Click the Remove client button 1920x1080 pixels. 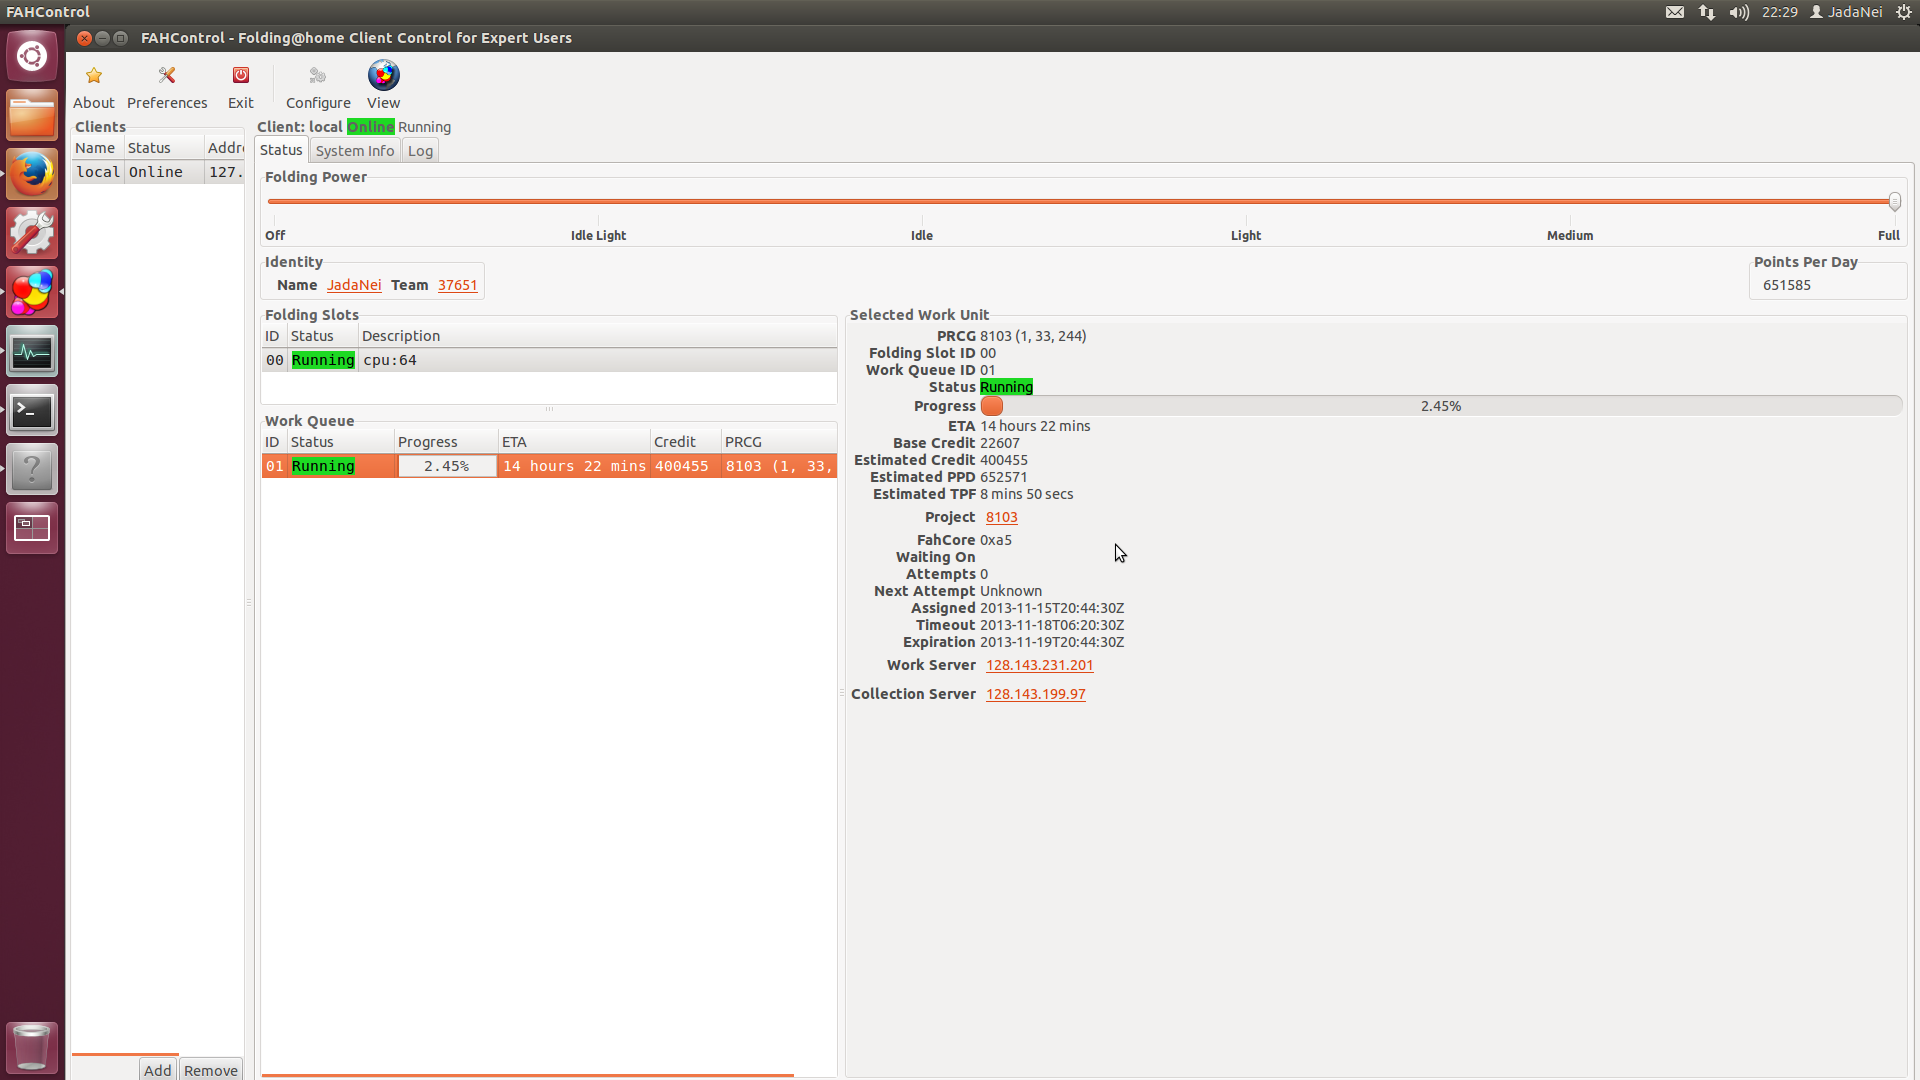[x=211, y=1069]
